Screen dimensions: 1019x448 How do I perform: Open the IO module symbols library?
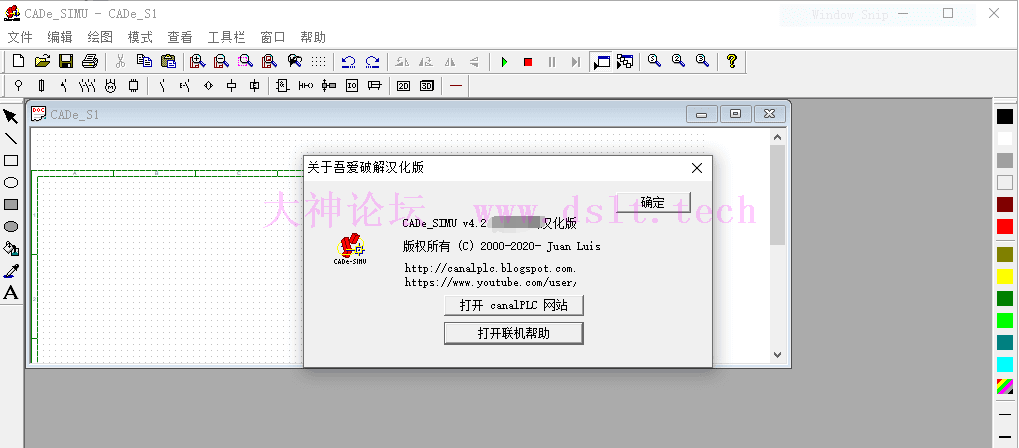pos(352,85)
